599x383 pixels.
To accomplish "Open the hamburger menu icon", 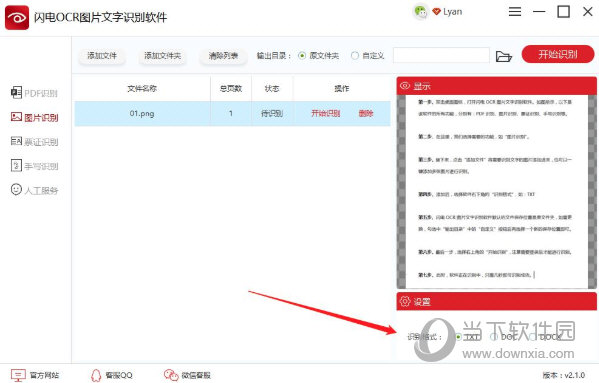I will pos(515,12).
